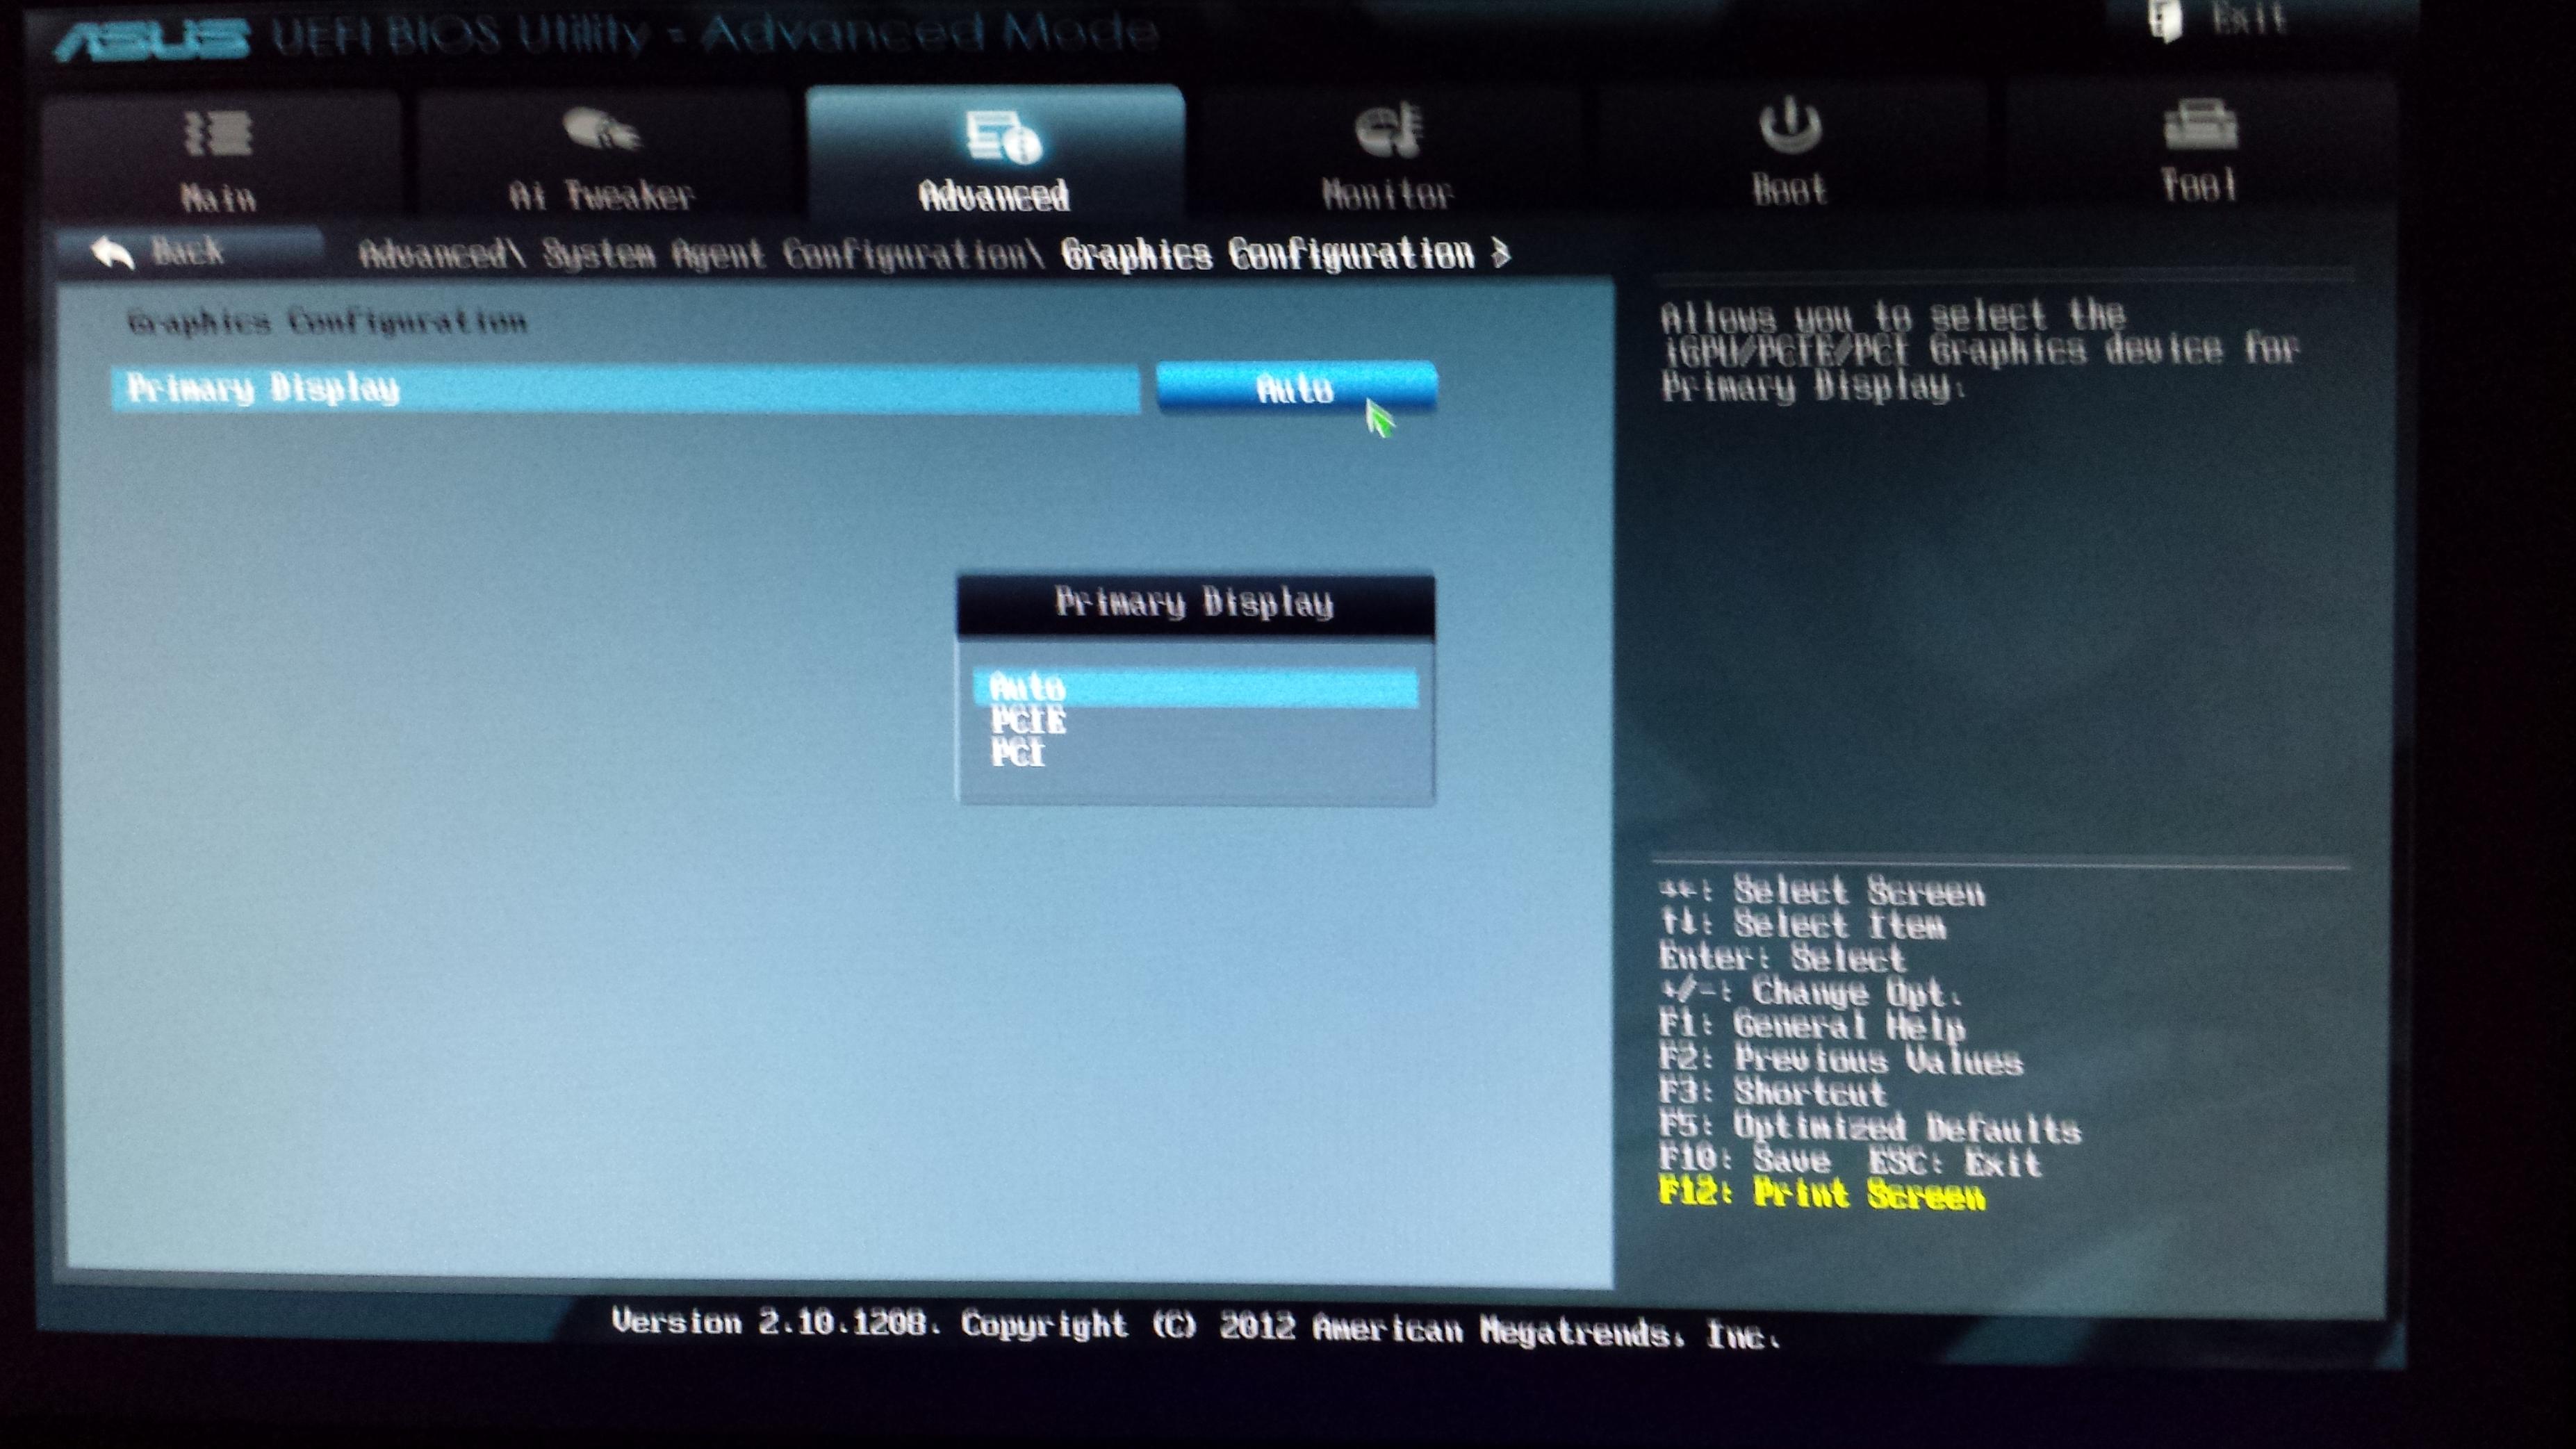Click the Tool printer icon
This screenshot has height=1449, width=2576.
coord(2199,125)
